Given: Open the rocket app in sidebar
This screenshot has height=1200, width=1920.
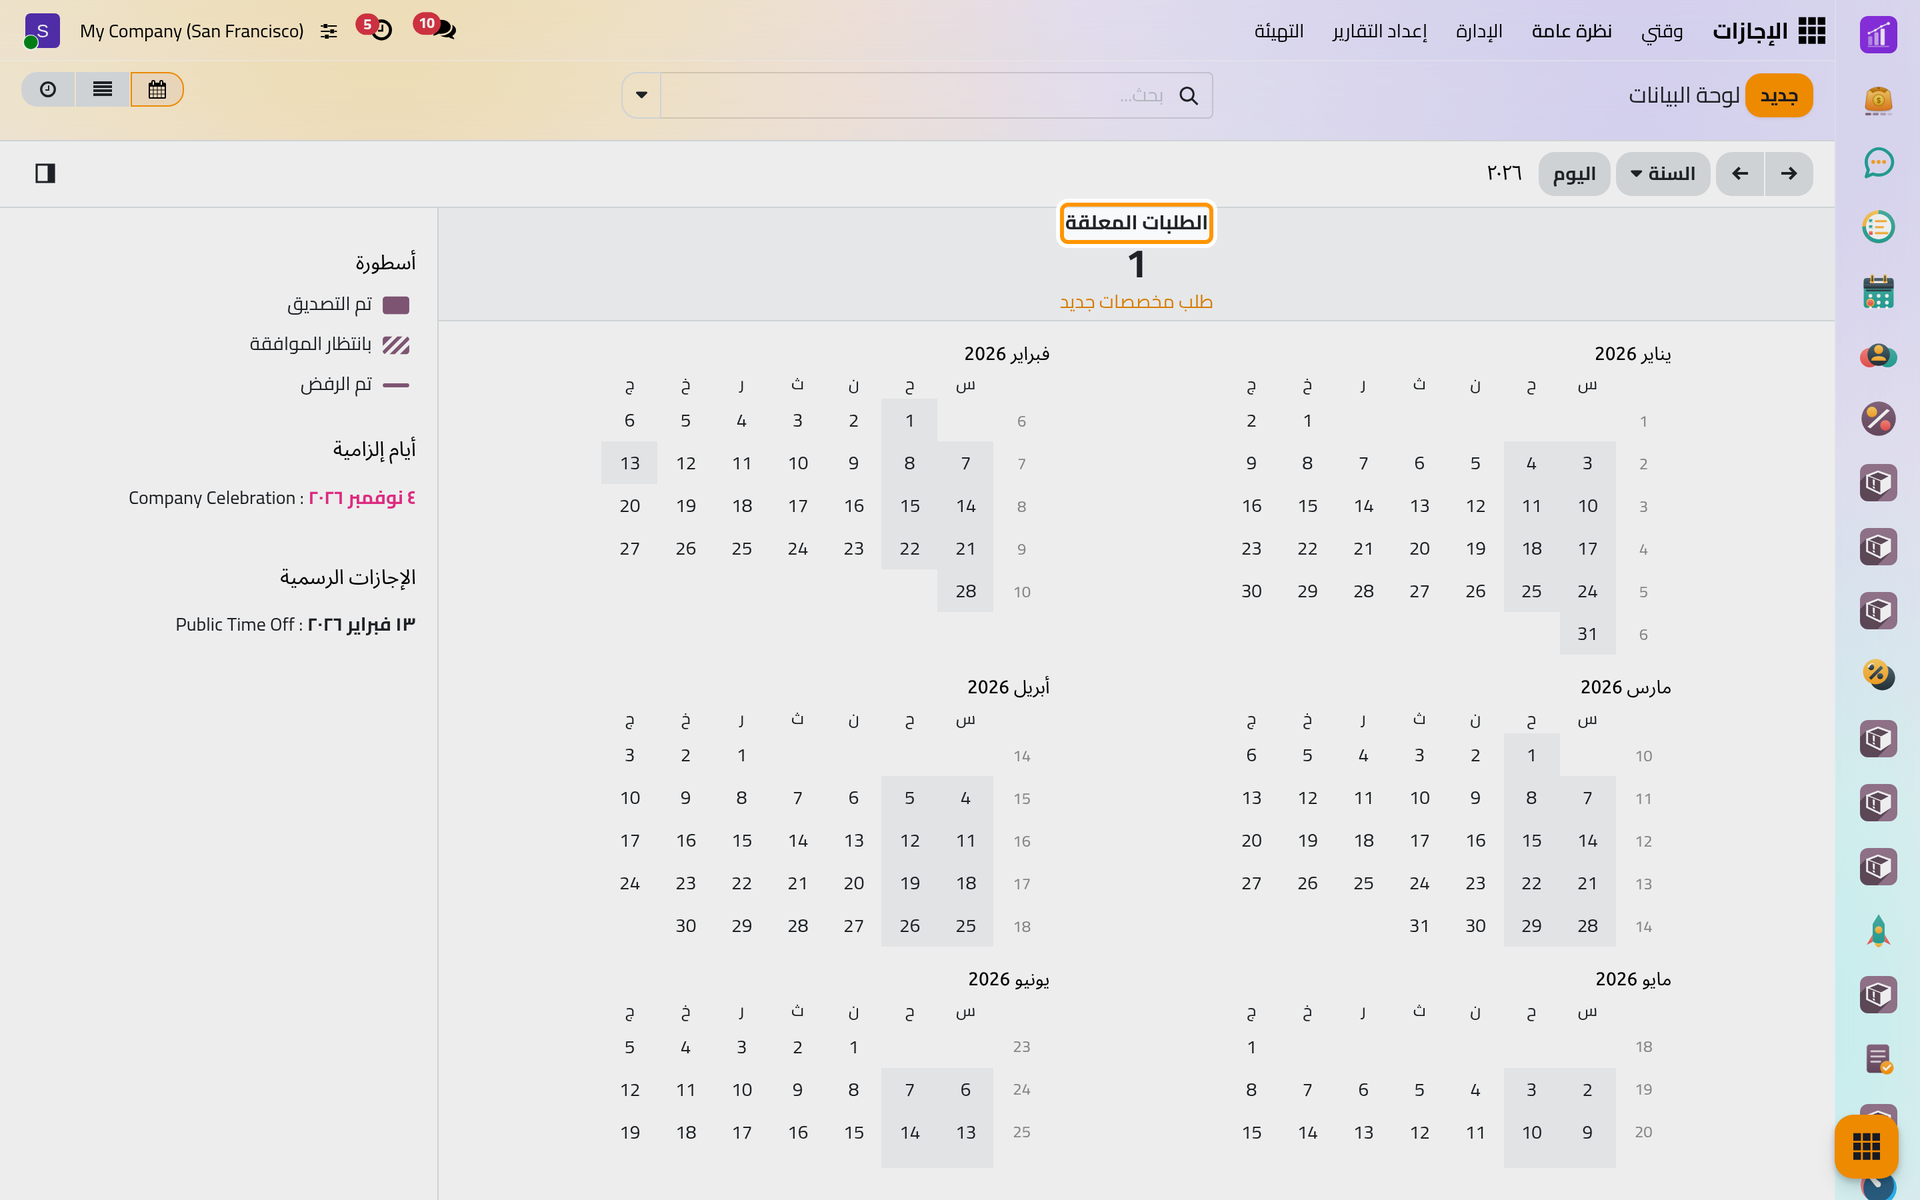Looking at the screenshot, I should pyautogui.click(x=1878, y=931).
